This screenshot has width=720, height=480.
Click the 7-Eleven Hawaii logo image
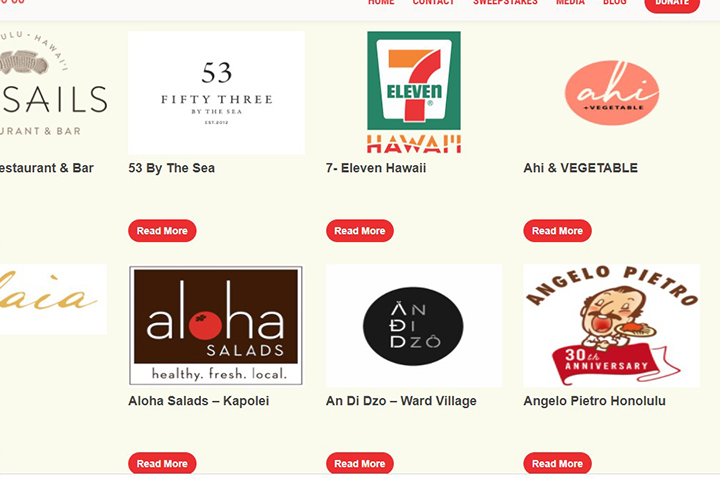[414, 92]
